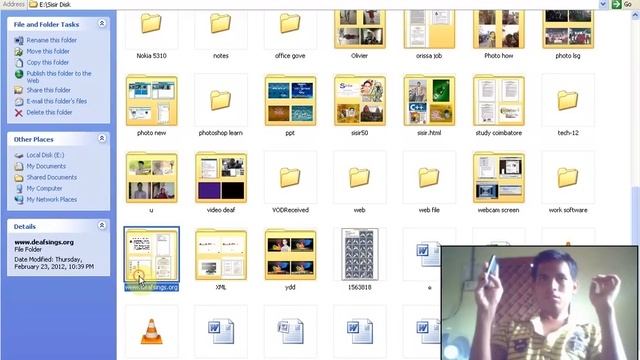Click the address bar path field
This screenshot has width=640, height=360.
tap(314, 4)
